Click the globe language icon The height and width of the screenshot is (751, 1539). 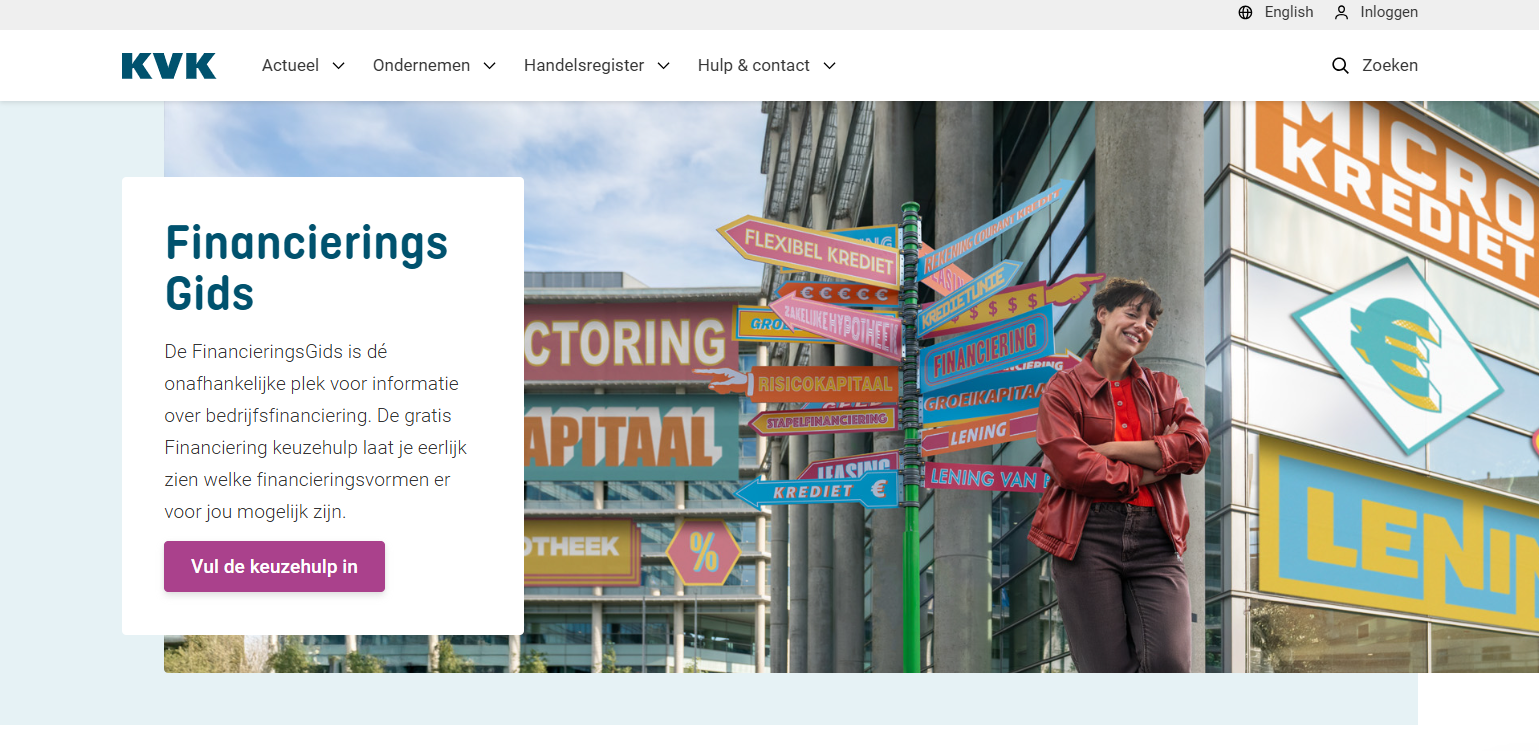click(1245, 13)
